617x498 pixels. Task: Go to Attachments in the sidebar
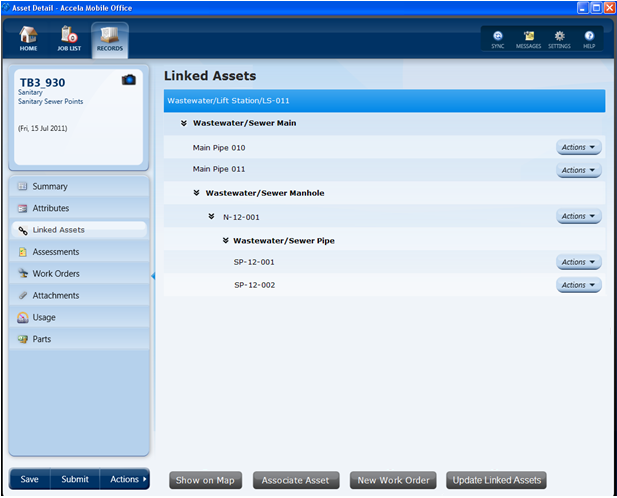pos(56,296)
